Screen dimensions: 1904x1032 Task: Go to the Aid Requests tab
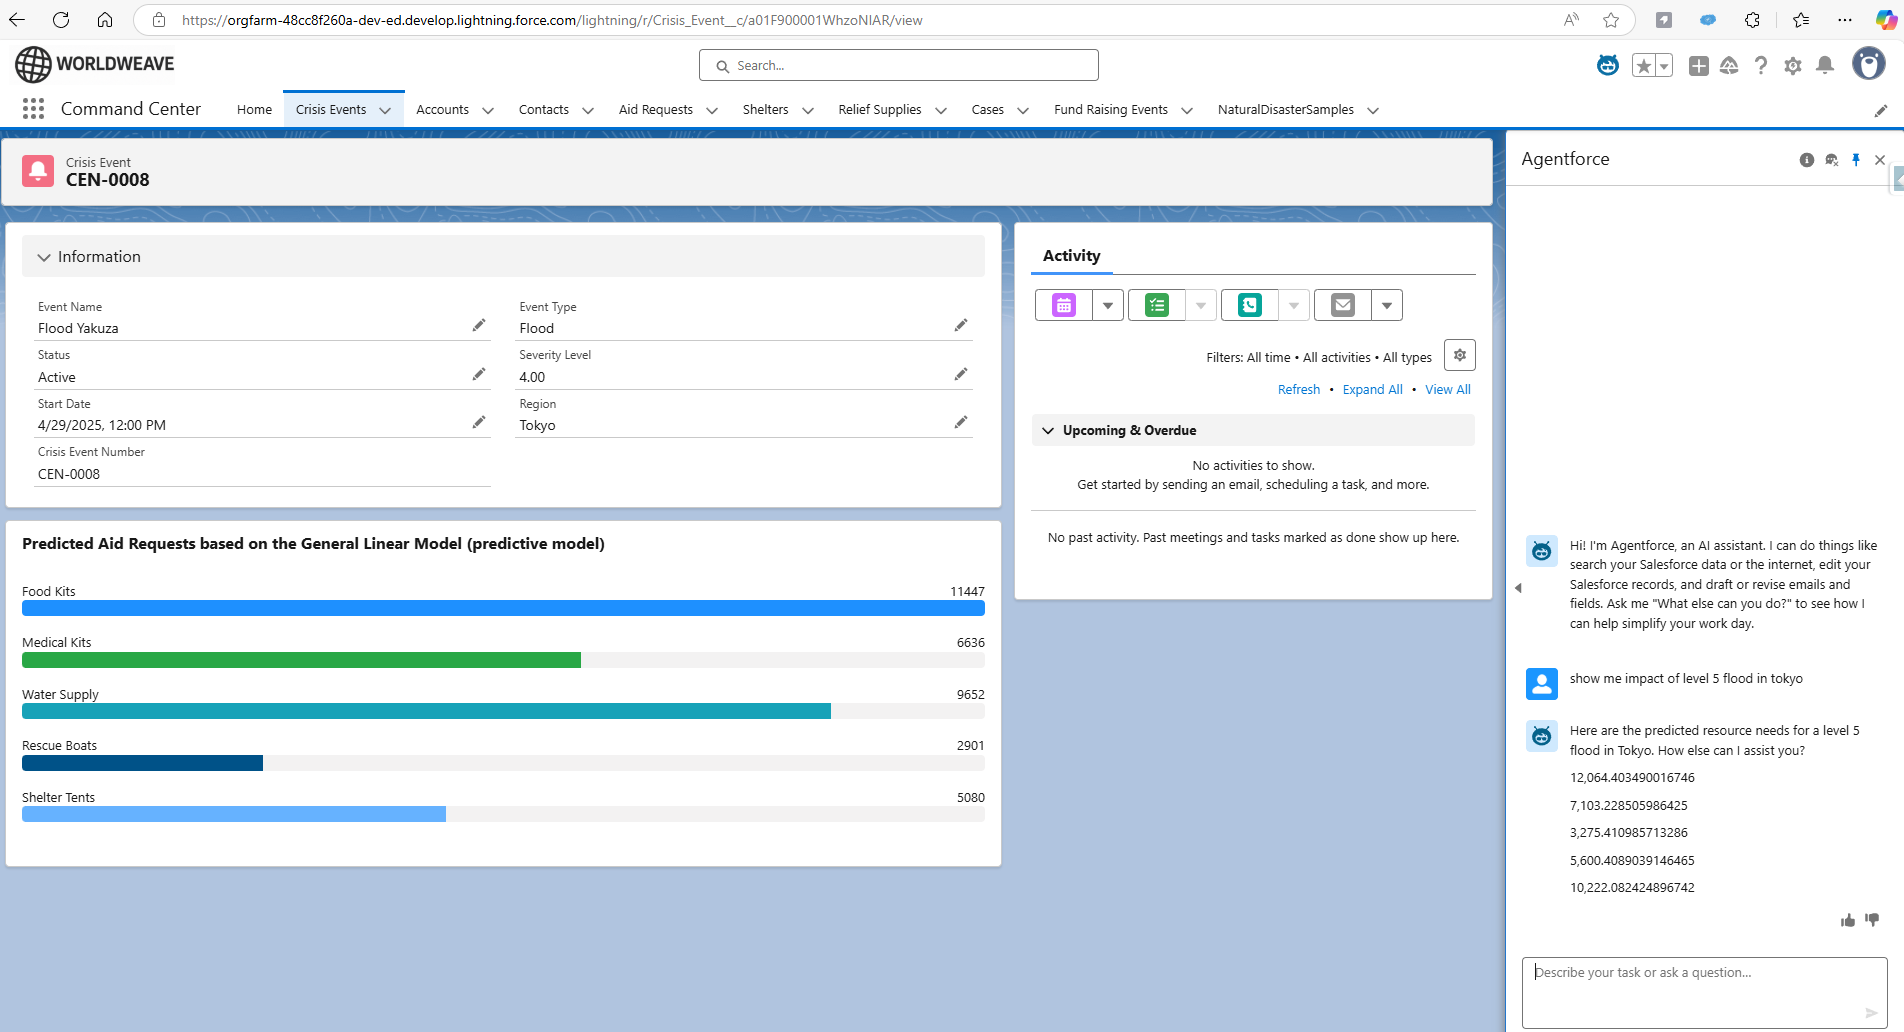click(x=656, y=110)
